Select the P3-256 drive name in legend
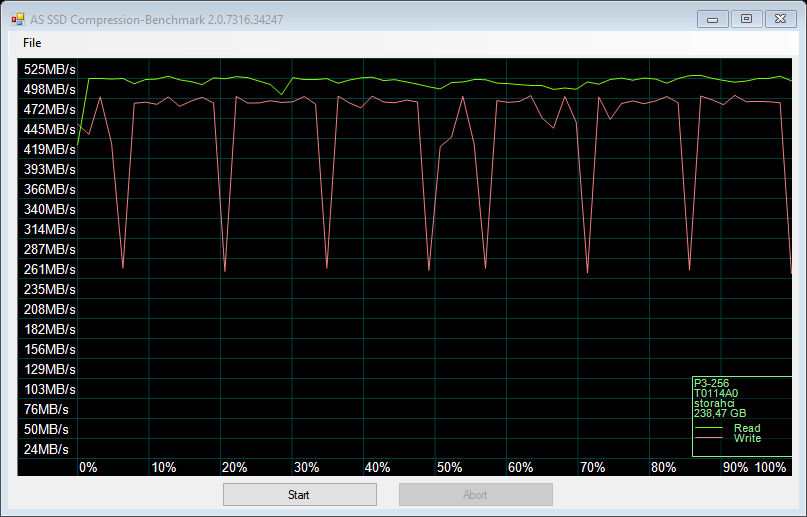This screenshot has width=807, height=517. pos(714,382)
